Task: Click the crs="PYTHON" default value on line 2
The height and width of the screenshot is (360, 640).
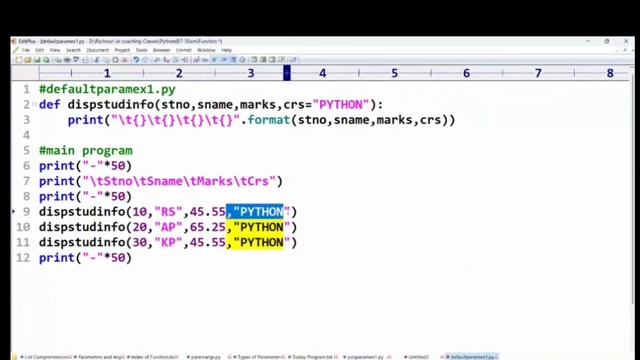Action: pyautogui.click(x=327, y=104)
